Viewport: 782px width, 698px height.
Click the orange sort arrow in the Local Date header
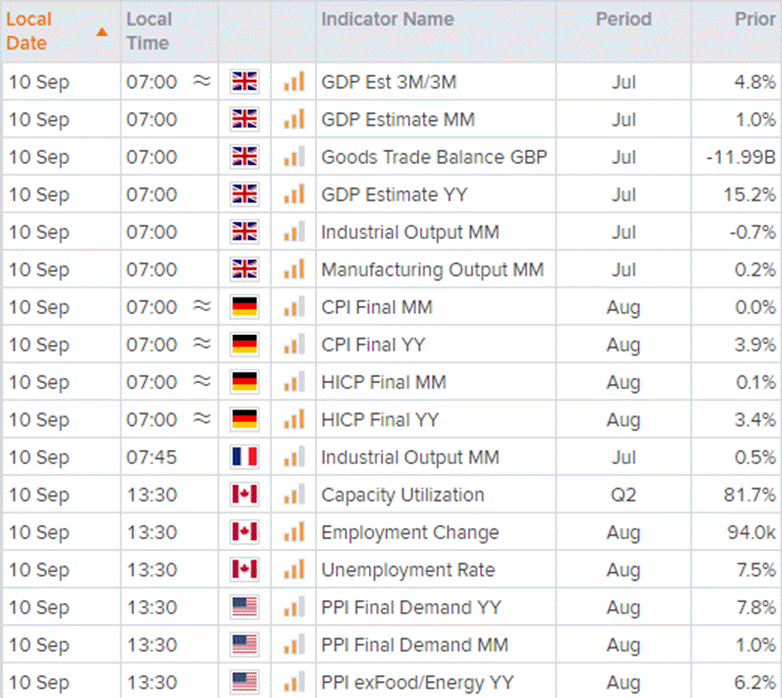click(x=101, y=31)
